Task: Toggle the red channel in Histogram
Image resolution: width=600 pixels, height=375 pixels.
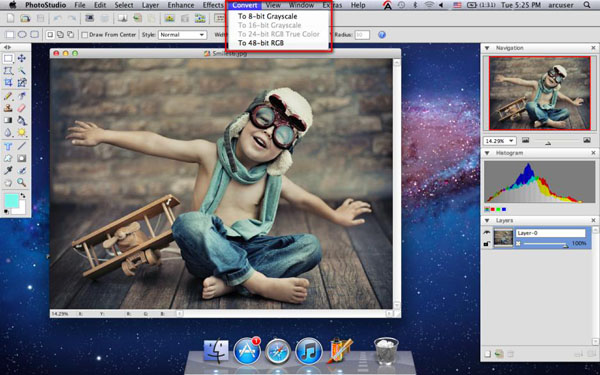Action: [492, 209]
